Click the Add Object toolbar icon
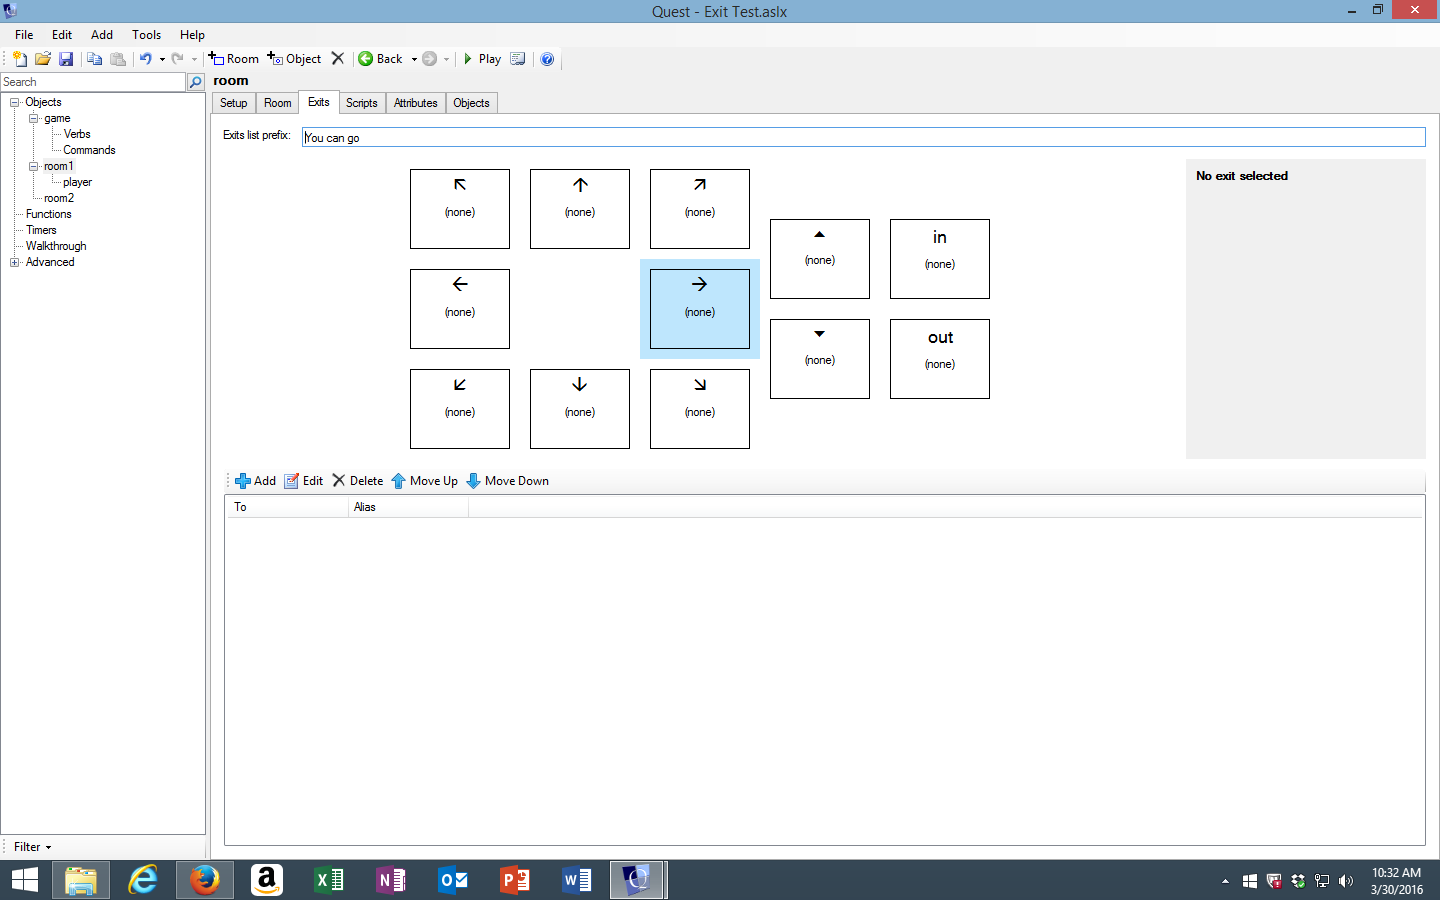1440x900 pixels. (294, 58)
